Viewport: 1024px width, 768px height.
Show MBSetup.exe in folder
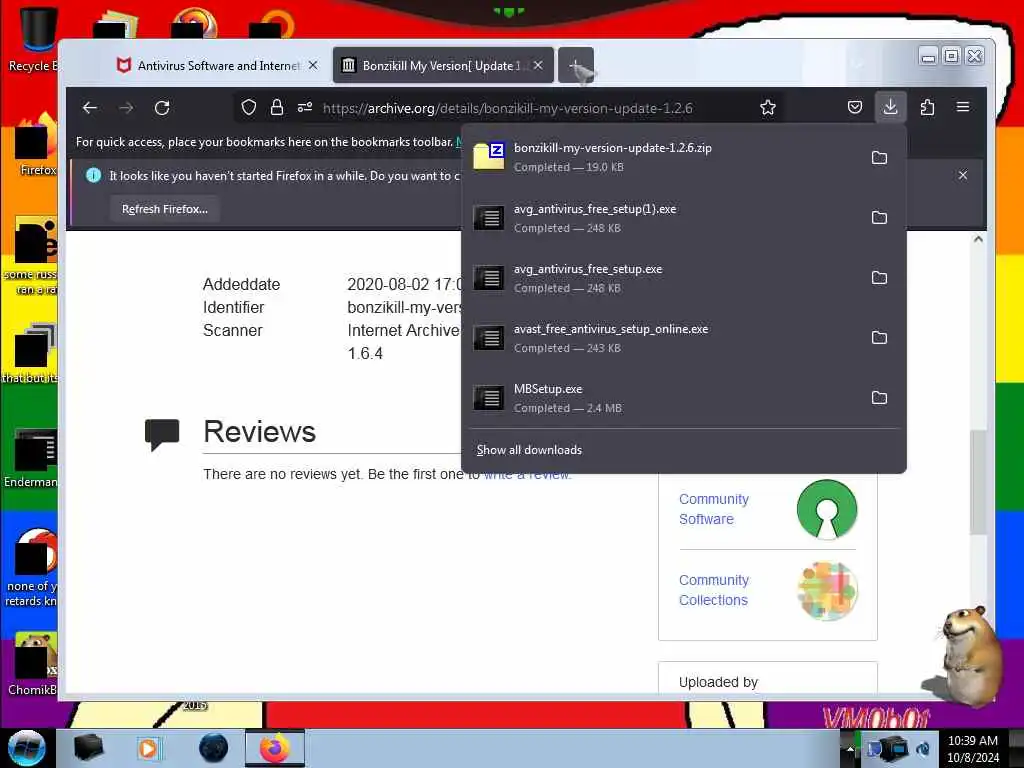[880, 398]
